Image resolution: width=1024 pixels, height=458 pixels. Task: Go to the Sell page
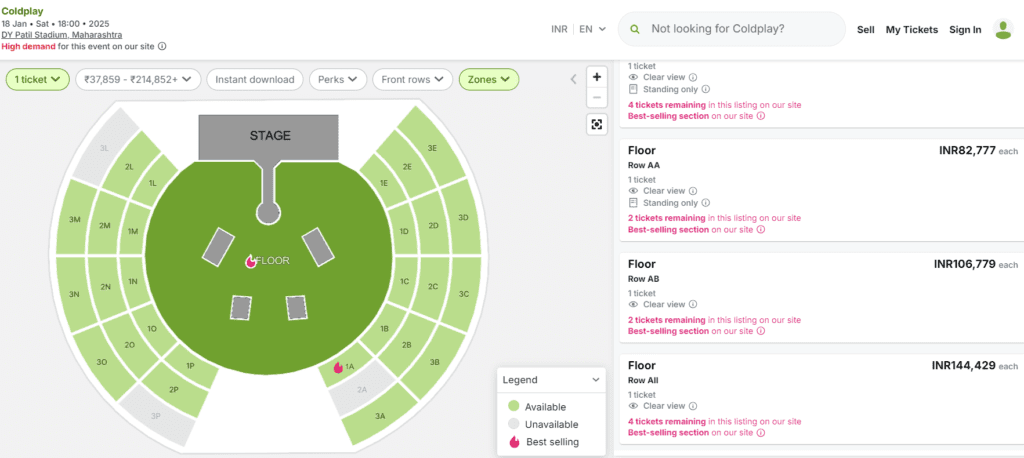coord(865,29)
